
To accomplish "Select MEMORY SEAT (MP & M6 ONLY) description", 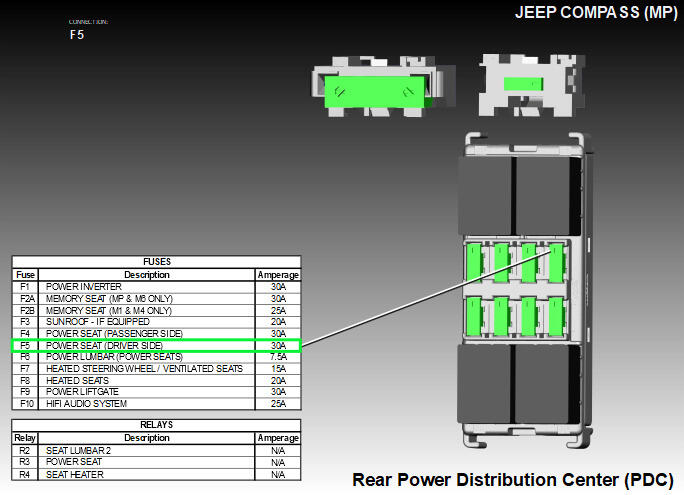I will 109,299.
